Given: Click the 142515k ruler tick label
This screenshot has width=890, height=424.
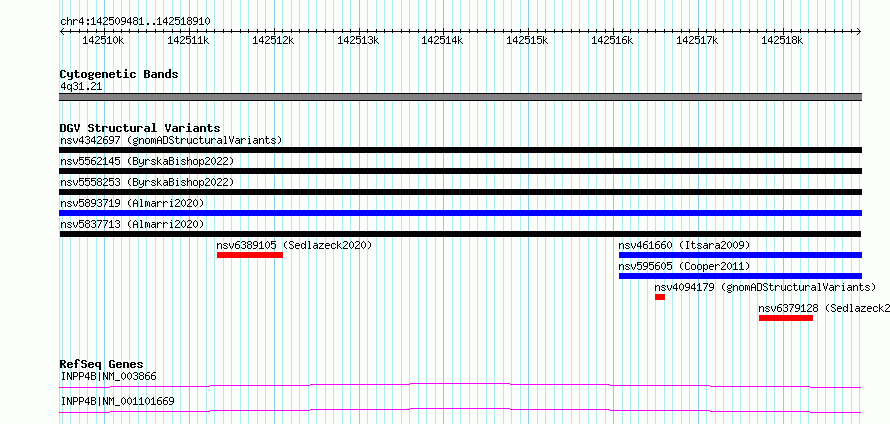Looking at the screenshot, I should 527,41.
